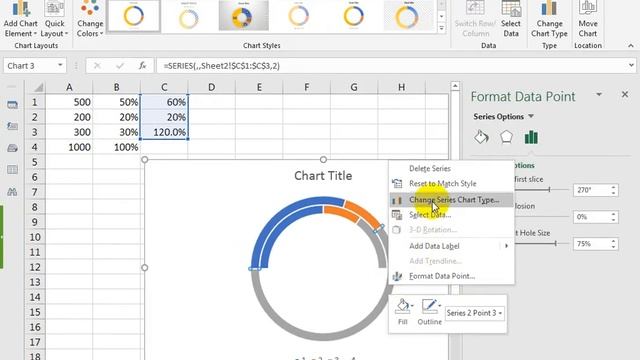
Task: Click the Select All corner triangle
Action: pyautogui.click(x=38, y=87)
